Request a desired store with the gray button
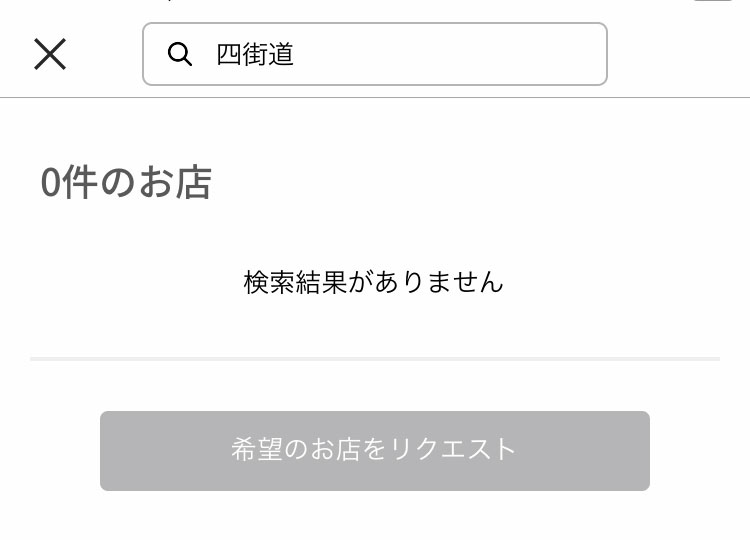 375,451
